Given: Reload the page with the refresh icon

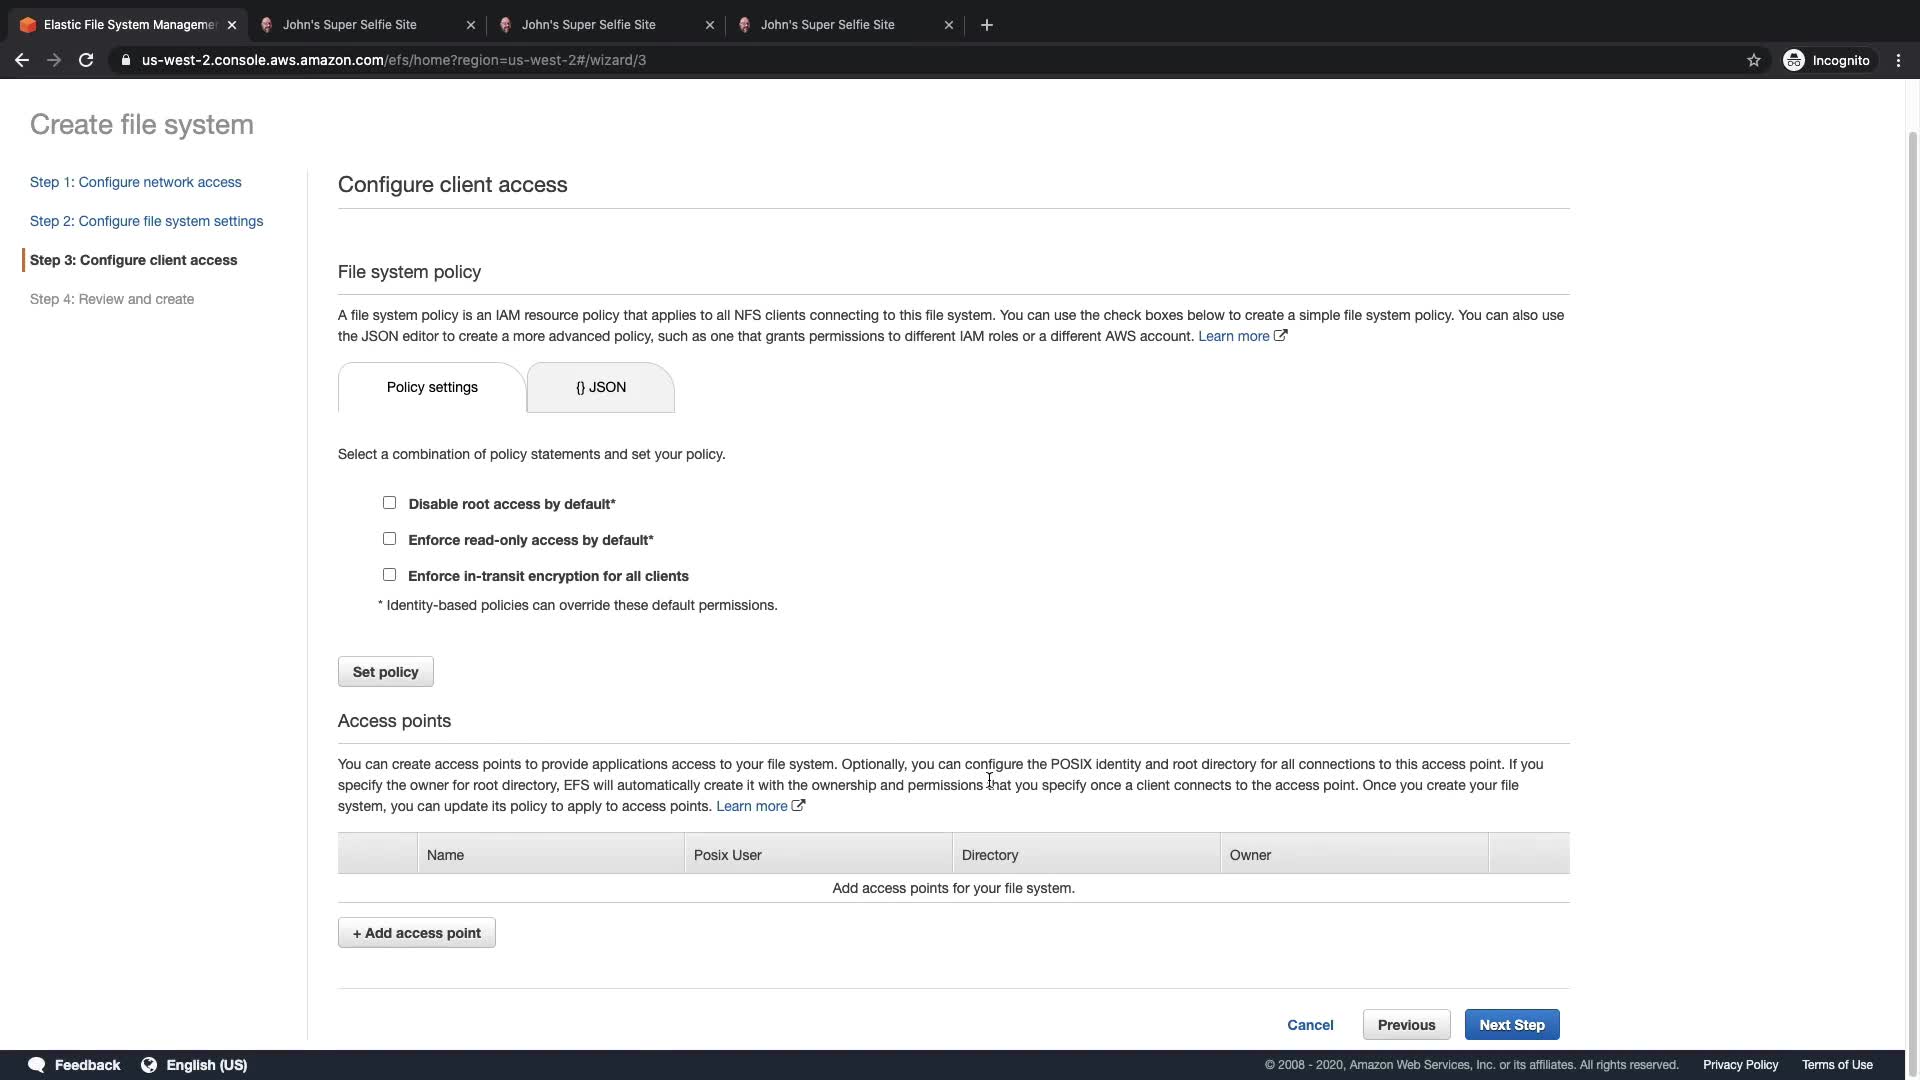Looking at the screenshot, I should pyautogui.click(x=86, y=60).
